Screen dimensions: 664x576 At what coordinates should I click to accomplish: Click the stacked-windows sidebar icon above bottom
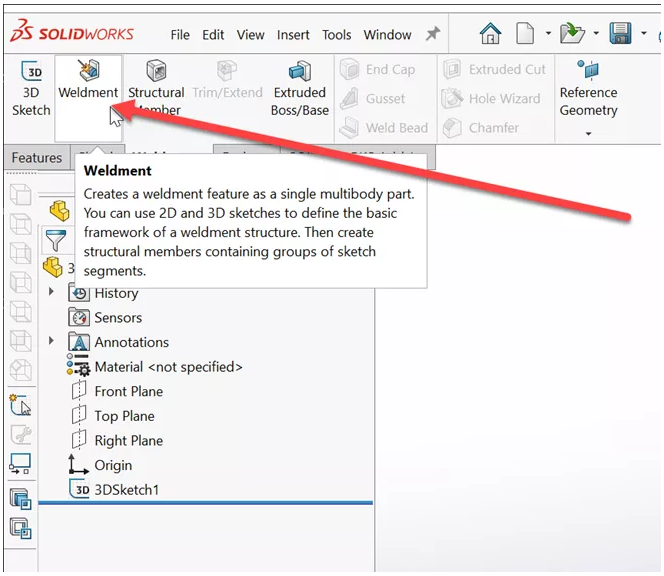[x=20, y=498]
